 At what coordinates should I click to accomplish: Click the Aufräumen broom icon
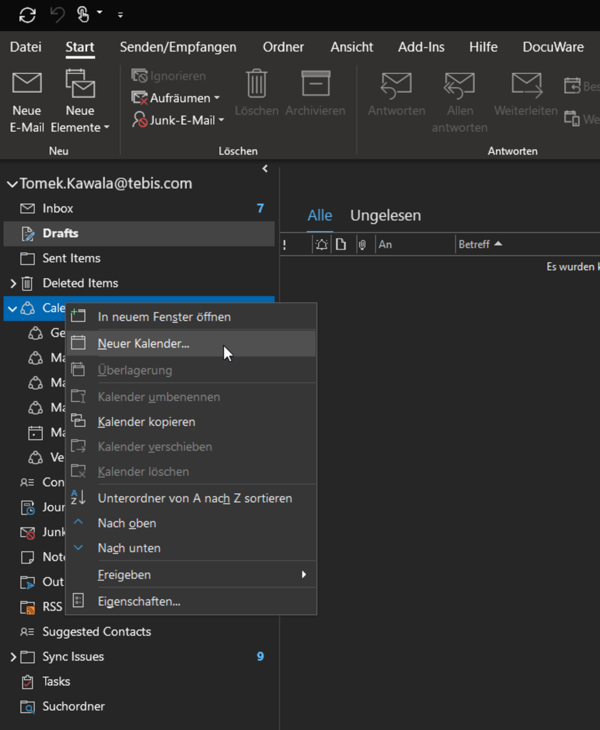pos(141,98)
